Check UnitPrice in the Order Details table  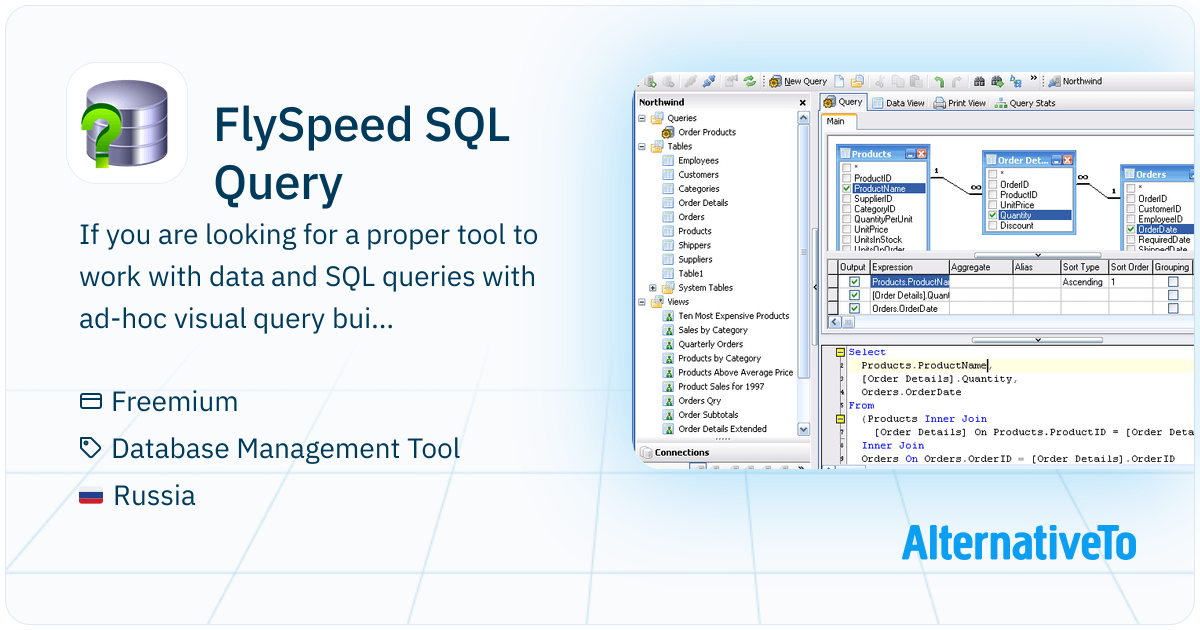point(993,205)
